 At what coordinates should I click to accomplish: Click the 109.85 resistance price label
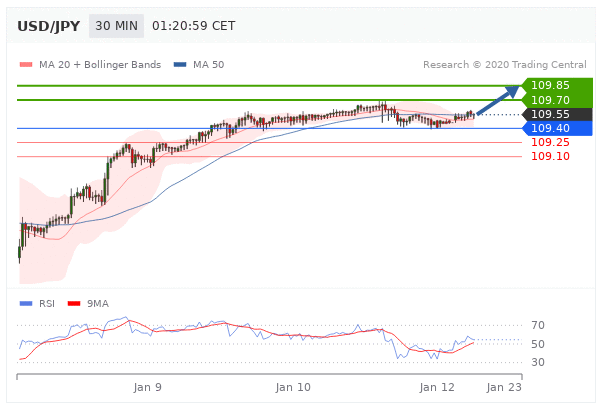coord(550,85)
